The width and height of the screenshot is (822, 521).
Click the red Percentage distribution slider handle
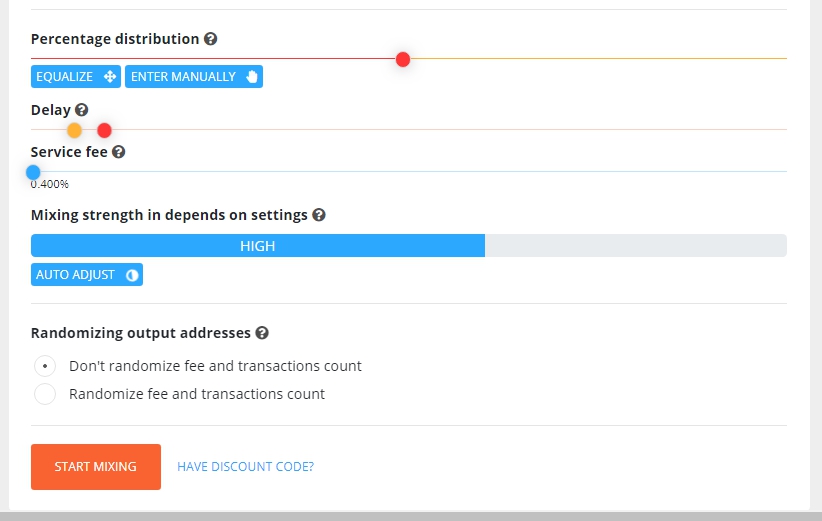[x=403, y=60]
